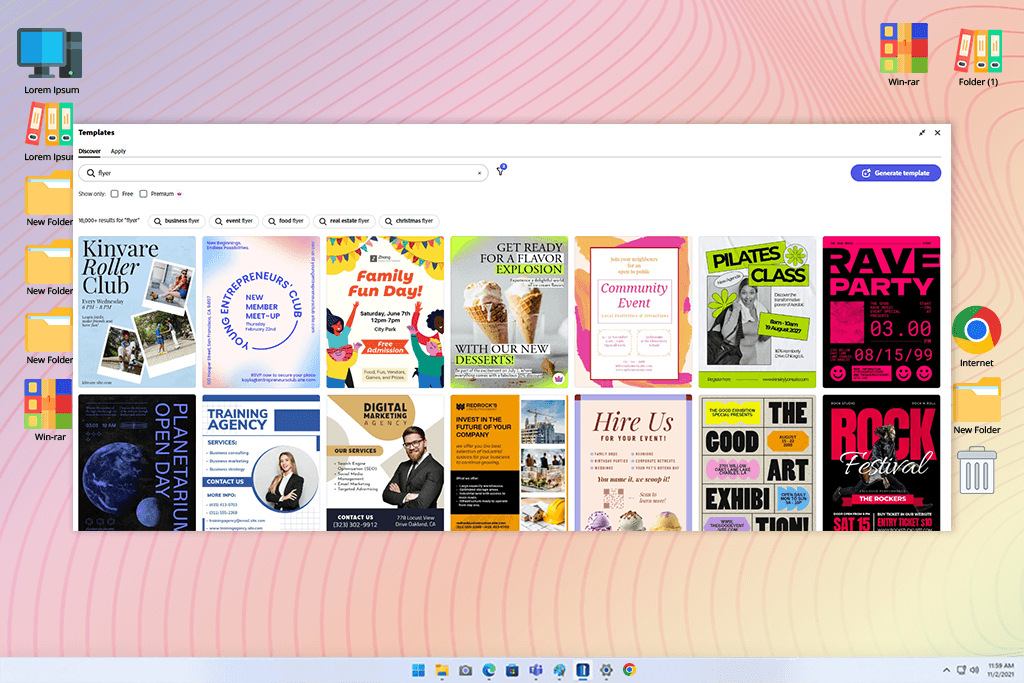Screen dimensions: 1024x683
Task: Click the flyer search input field
Action: 283,173
